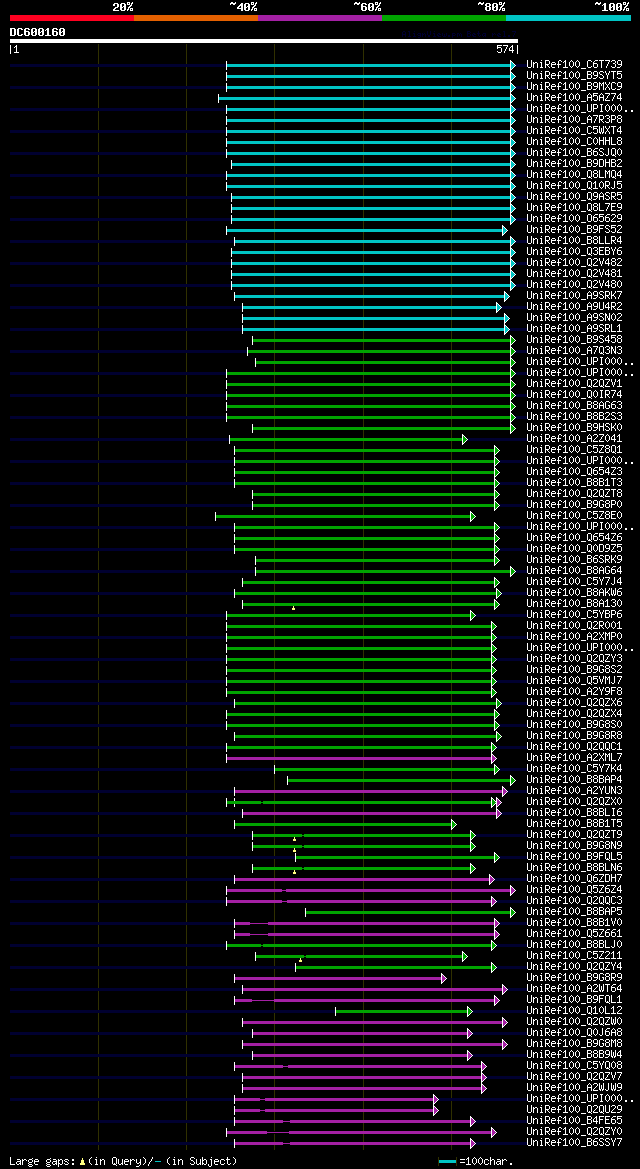Click the cyan ~100% identity legend segment

(x=568, y=17)
